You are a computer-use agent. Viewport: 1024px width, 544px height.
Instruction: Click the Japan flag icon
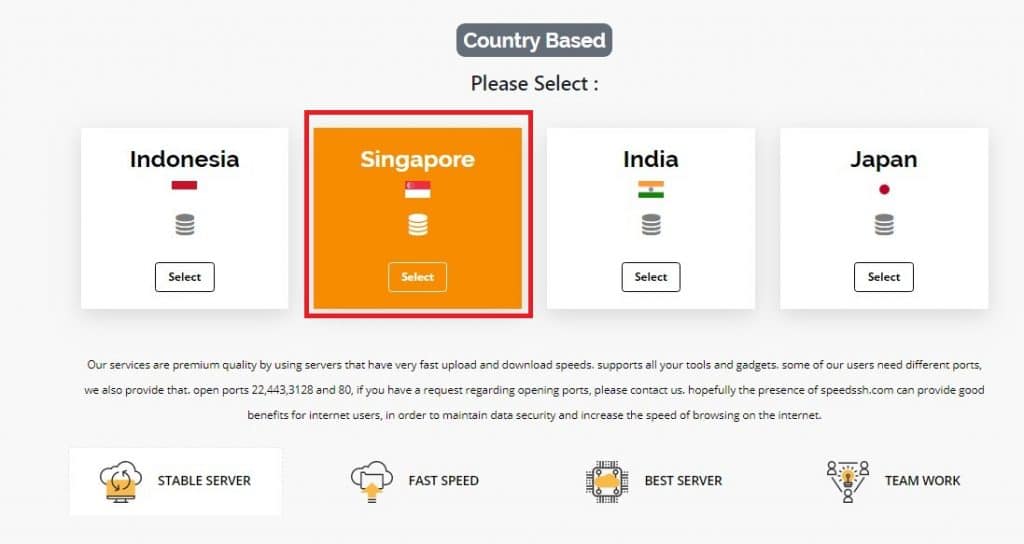(x=884, y=189)
